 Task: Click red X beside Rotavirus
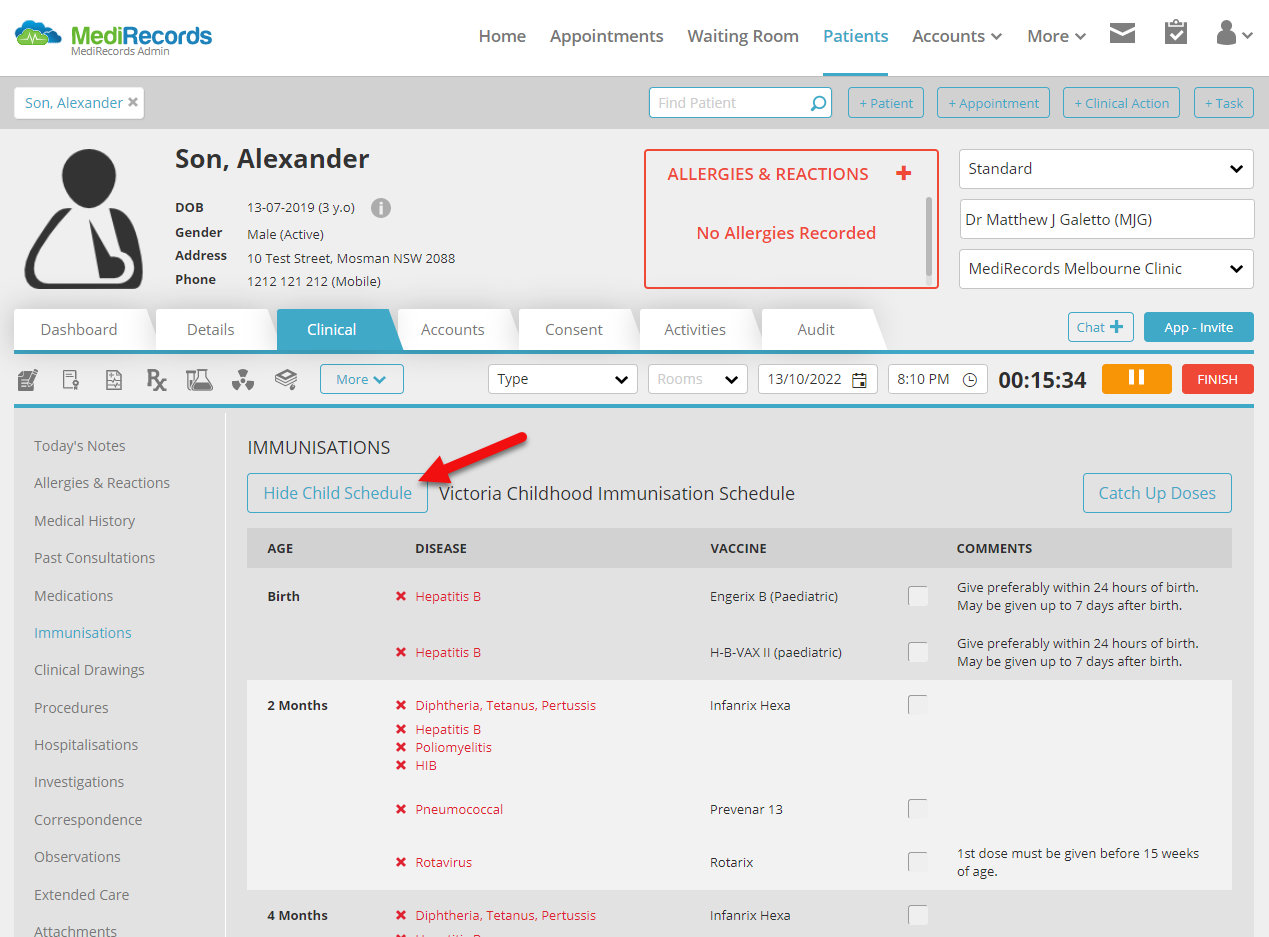pyautogui.click(x=401, y=862)
